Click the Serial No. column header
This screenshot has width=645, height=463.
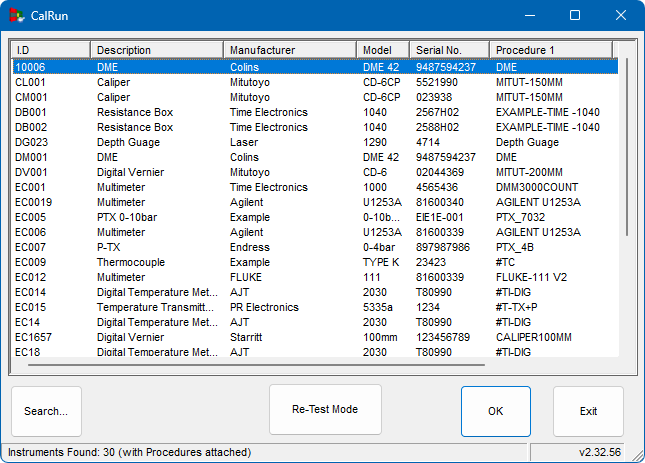[449, 50]
